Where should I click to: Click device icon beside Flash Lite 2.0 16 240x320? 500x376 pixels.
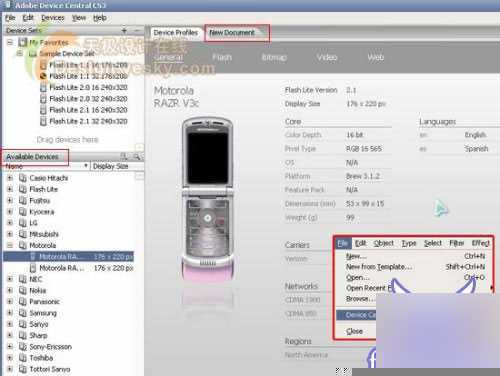point(43,87)
